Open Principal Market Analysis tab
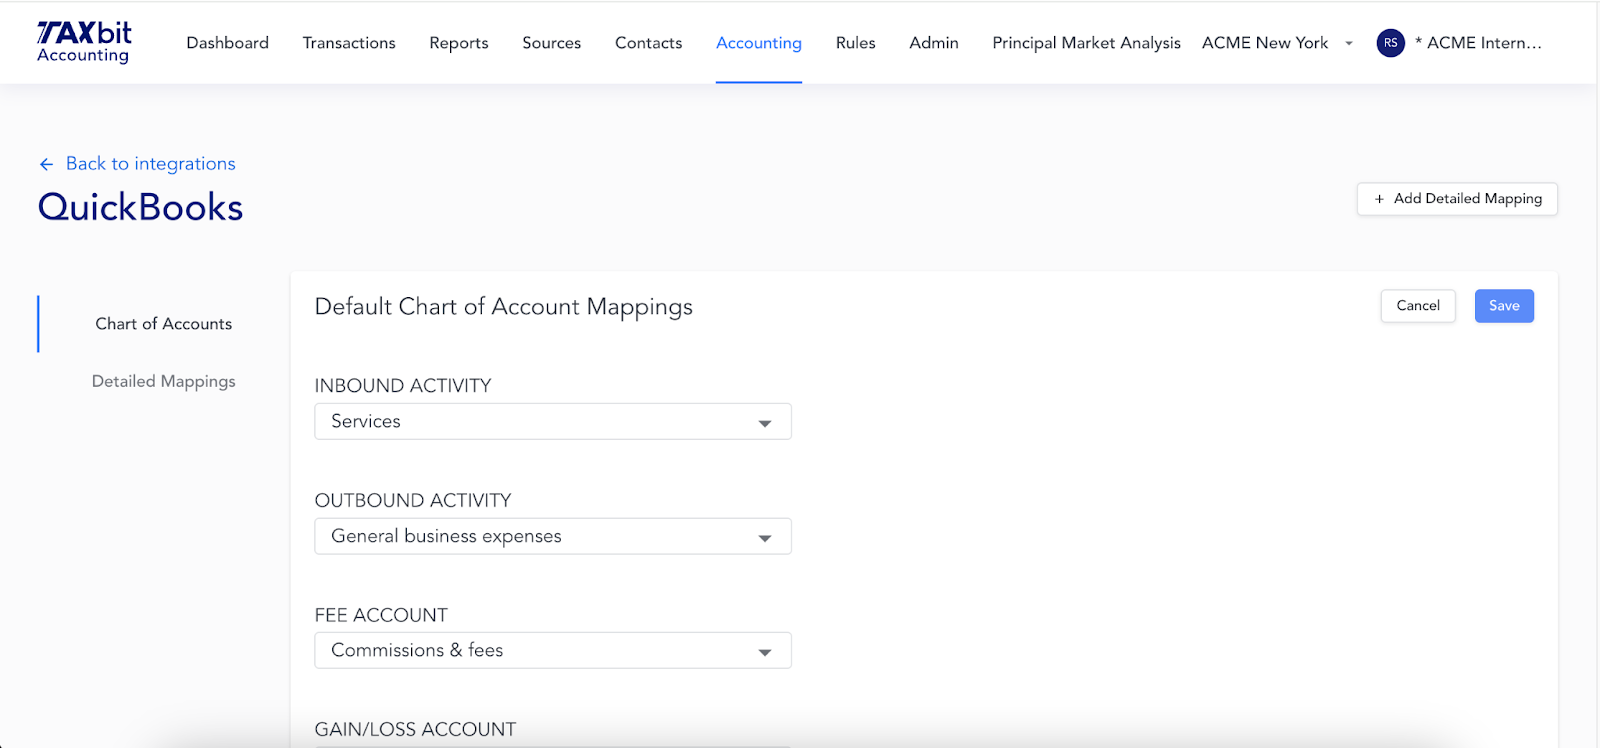 1086,43
